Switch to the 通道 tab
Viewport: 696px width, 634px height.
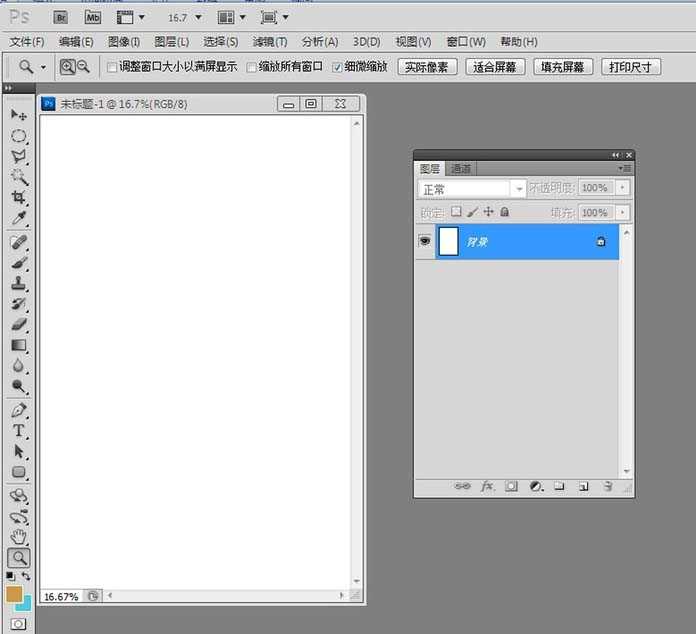tap(461, 169)
